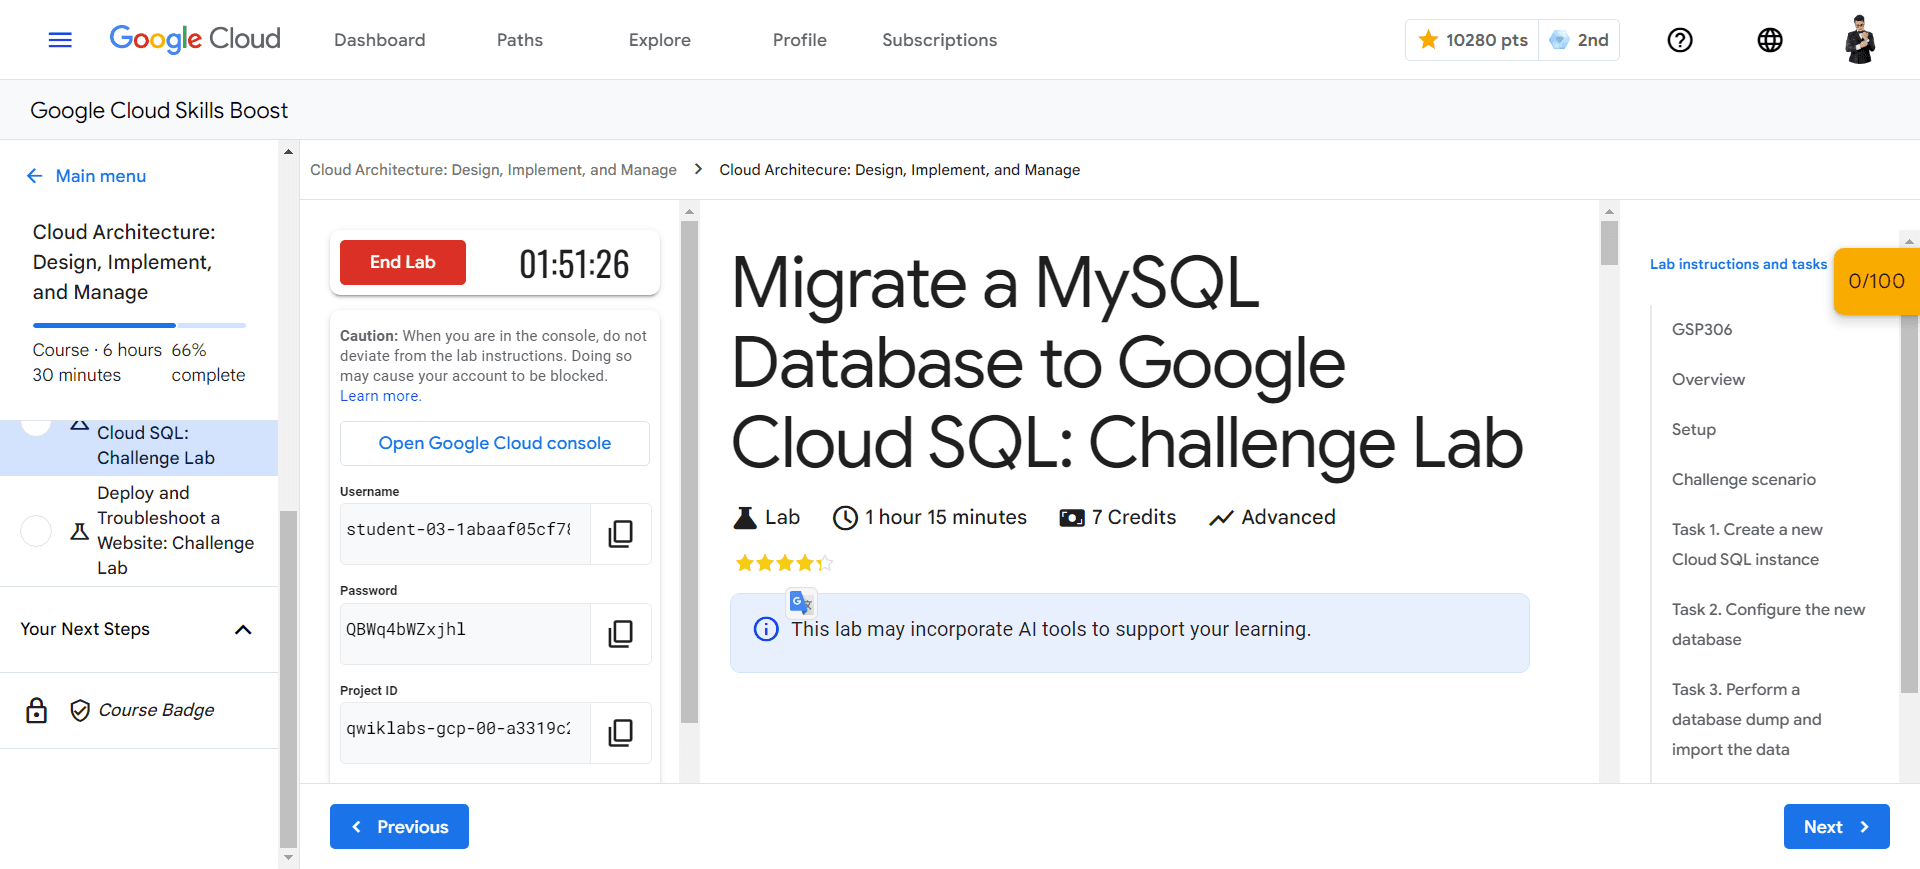
Task: Toggle completion circle for Cloud SQL Challenge Lab
Action: [36, 427]
